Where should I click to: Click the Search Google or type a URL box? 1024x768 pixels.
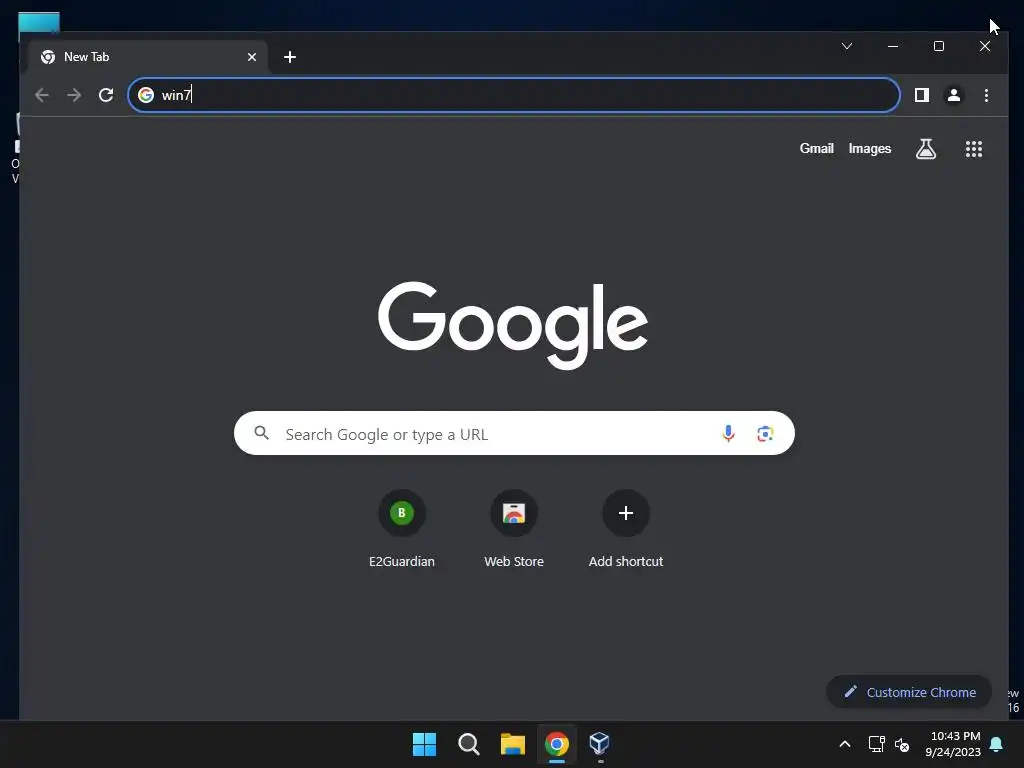point(514,433)
